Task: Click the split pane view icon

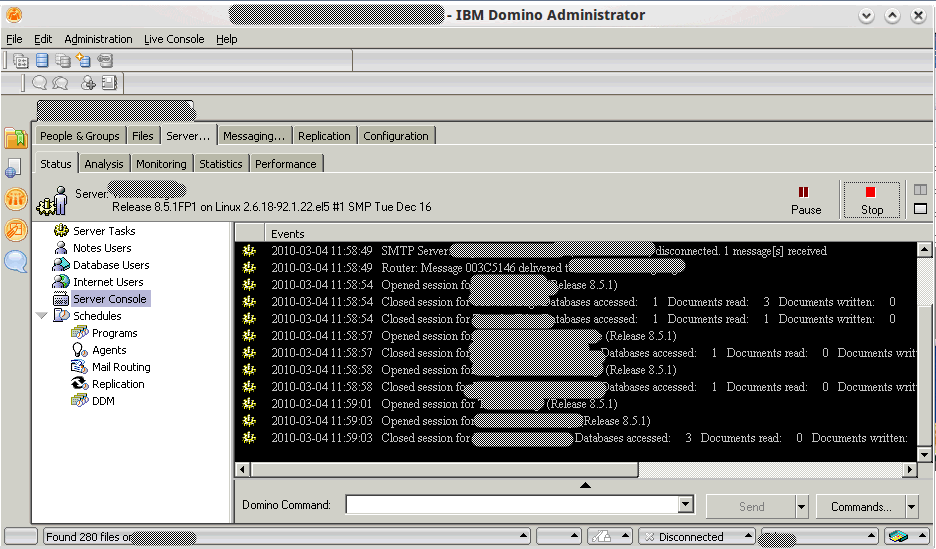Action: (x=920, y=189)
